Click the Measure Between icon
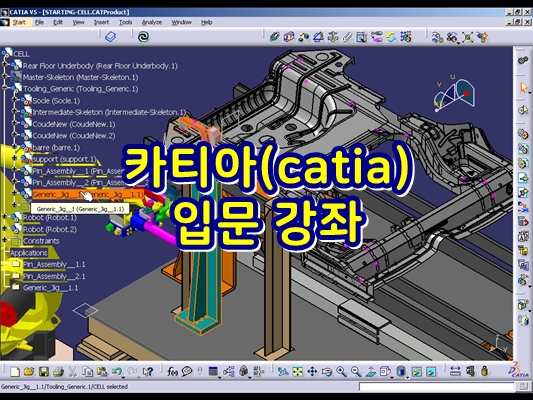This screenshot has width=533, height=400. pyautogui.click(x=455, y=371)
